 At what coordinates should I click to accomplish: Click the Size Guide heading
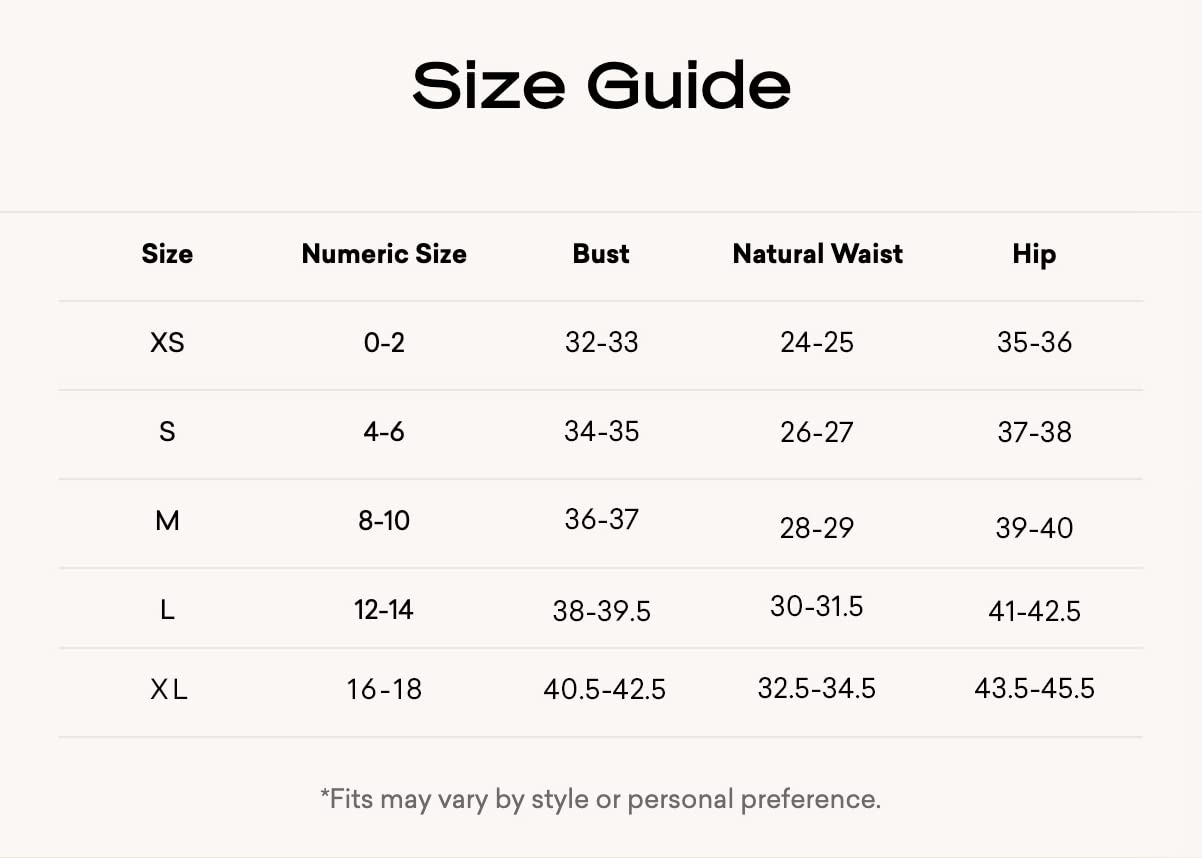tap(601, 85)
